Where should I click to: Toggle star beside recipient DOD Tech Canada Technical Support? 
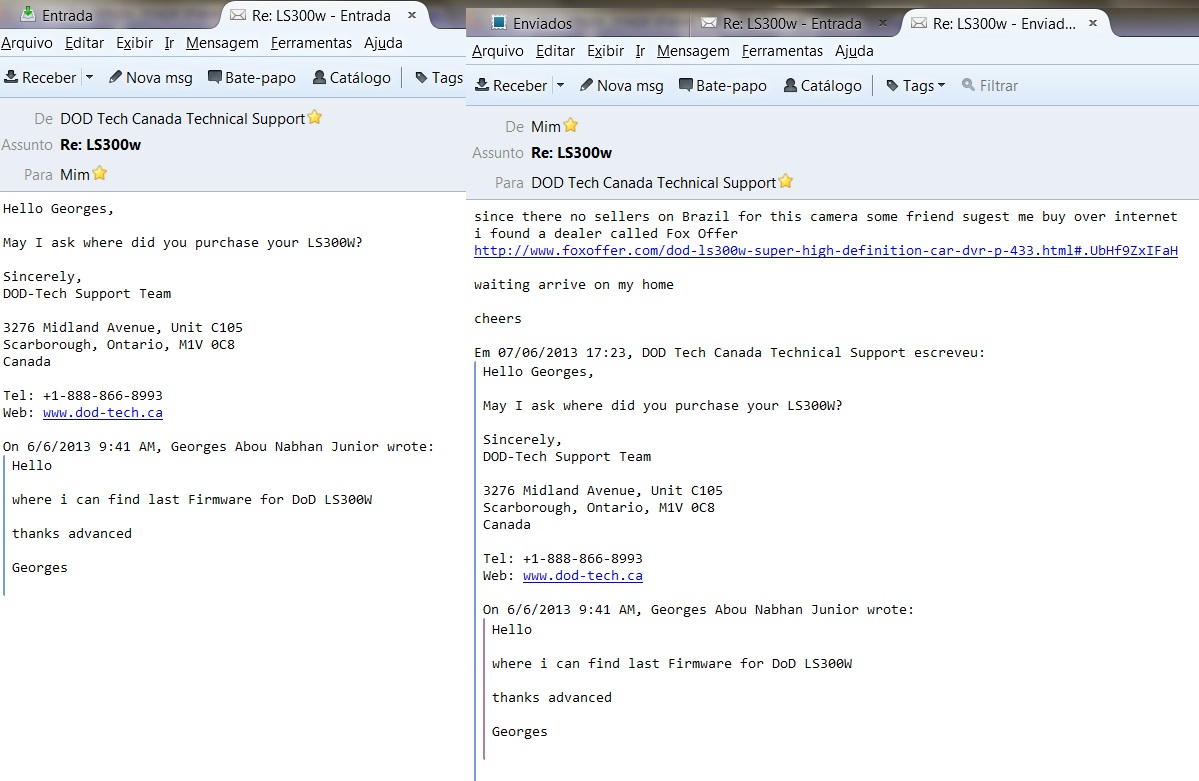click(x=785, y=182)
